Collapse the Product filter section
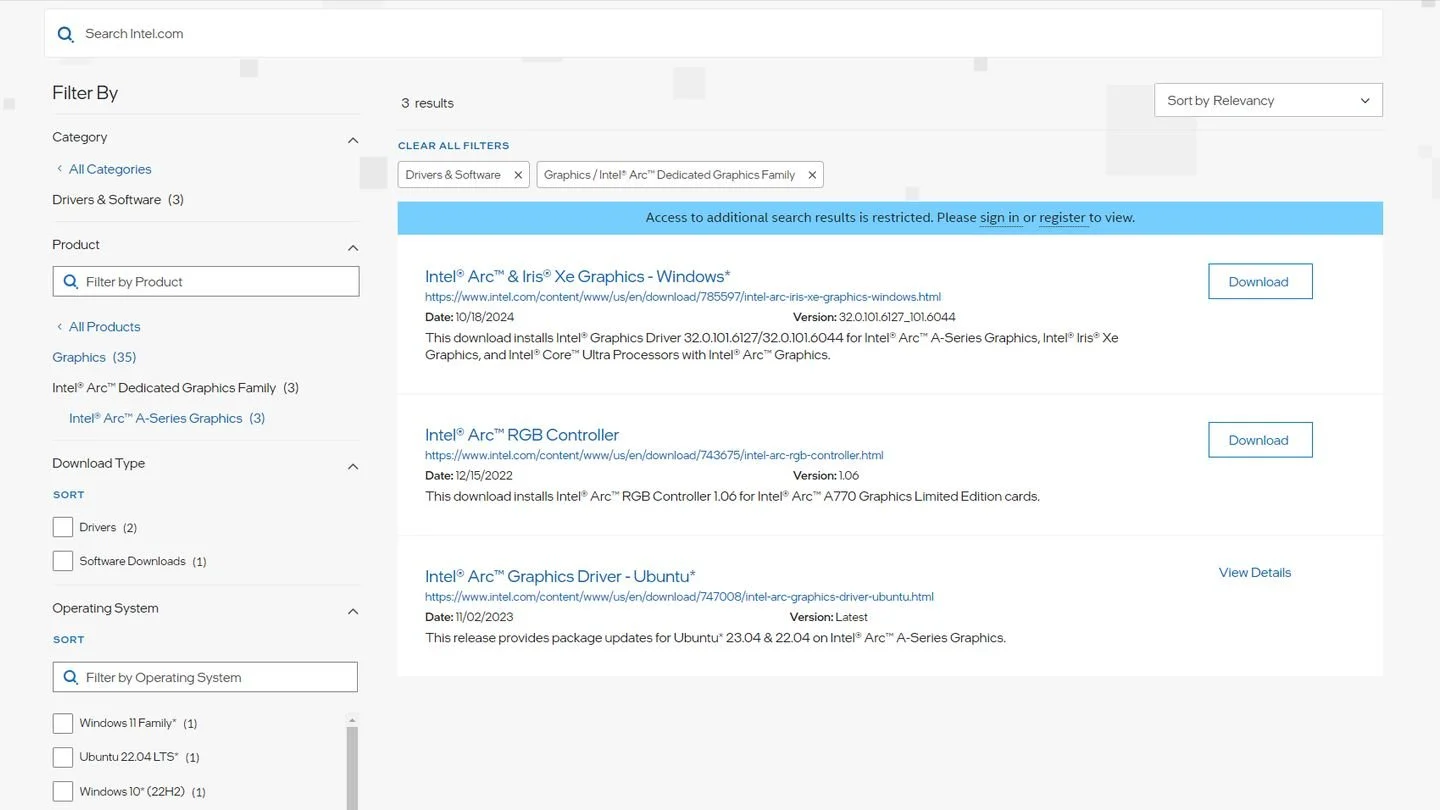The image size is (1440, 810). click(x=353, y=247)
